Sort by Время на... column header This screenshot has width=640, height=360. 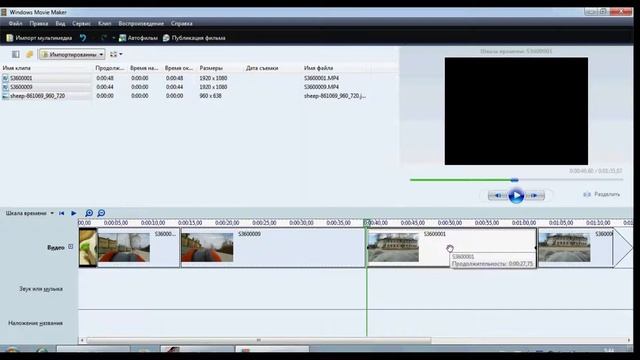pos(144,68)
